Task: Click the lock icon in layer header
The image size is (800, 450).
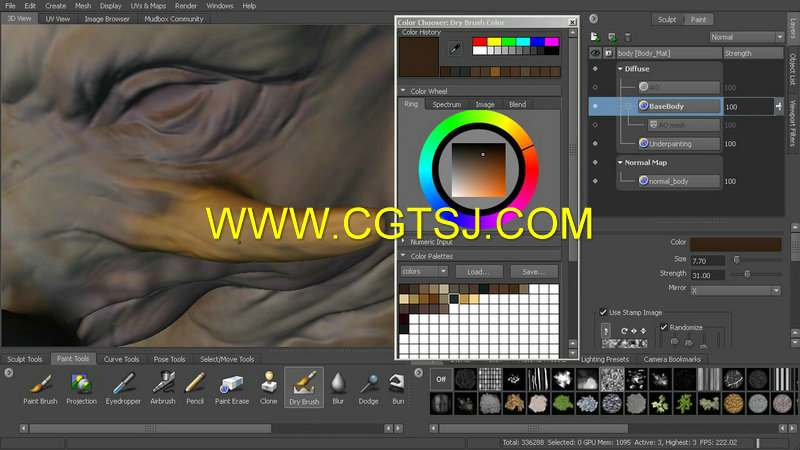Action: (x=608, y=53)
